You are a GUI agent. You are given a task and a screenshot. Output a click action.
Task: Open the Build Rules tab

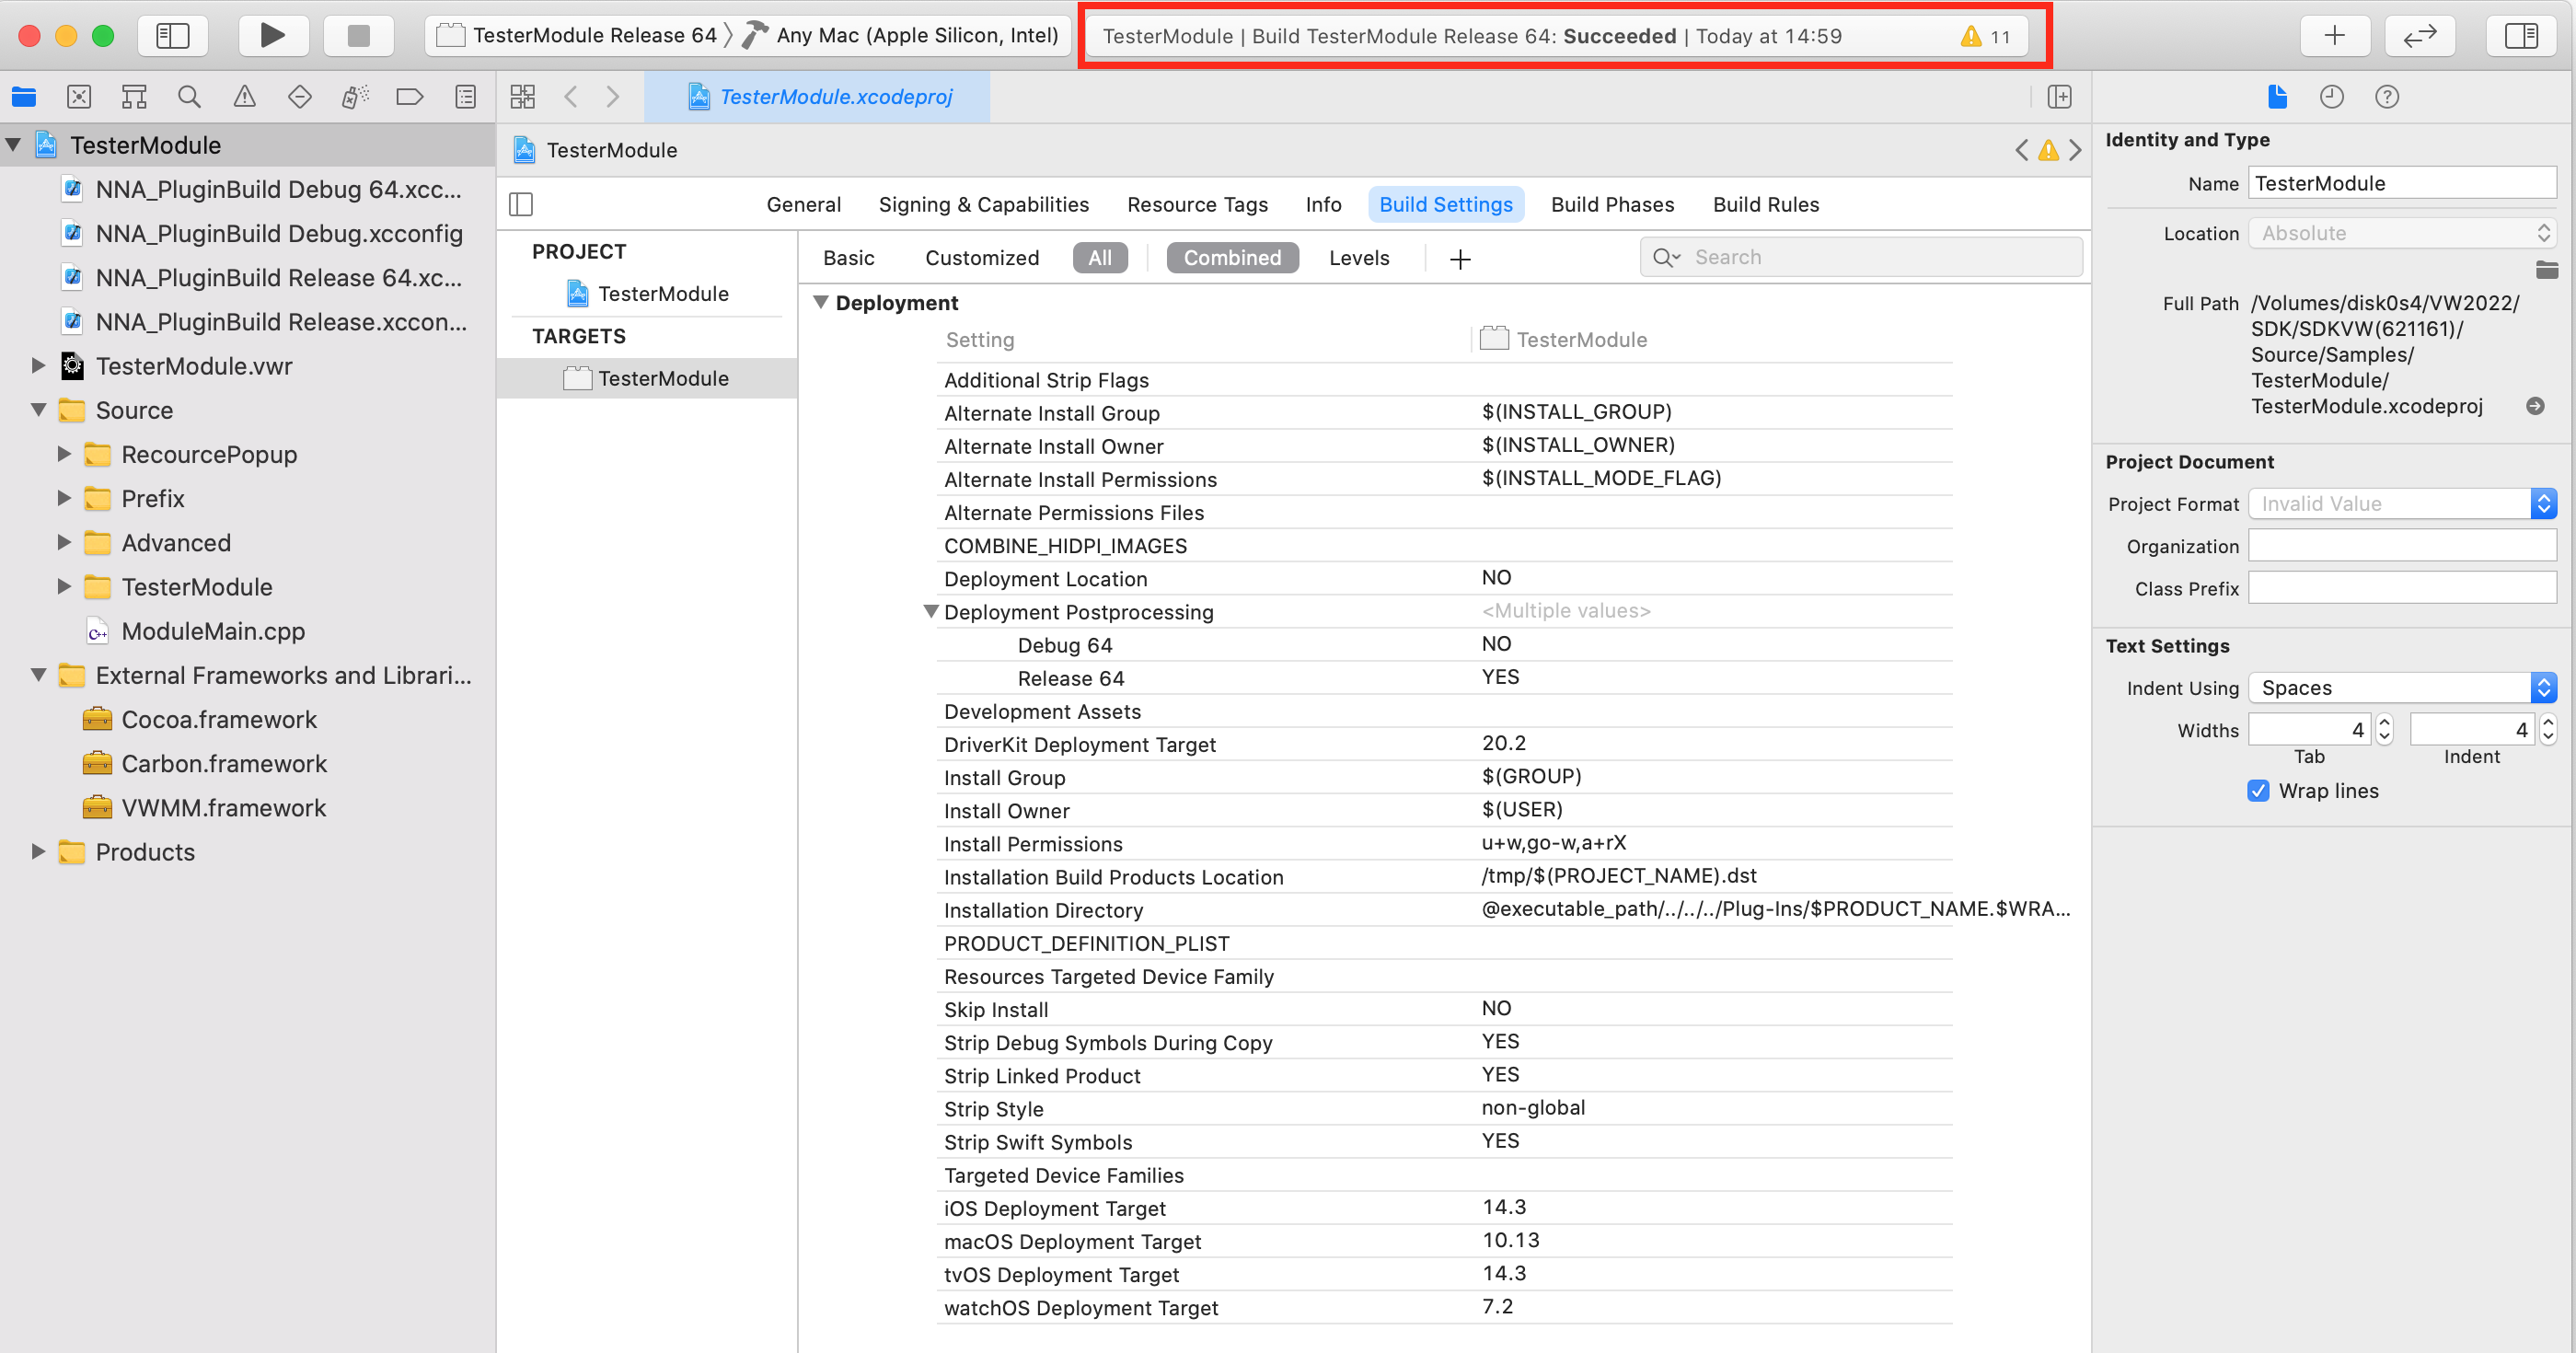pyautogui.click(x=1765, y=204)
